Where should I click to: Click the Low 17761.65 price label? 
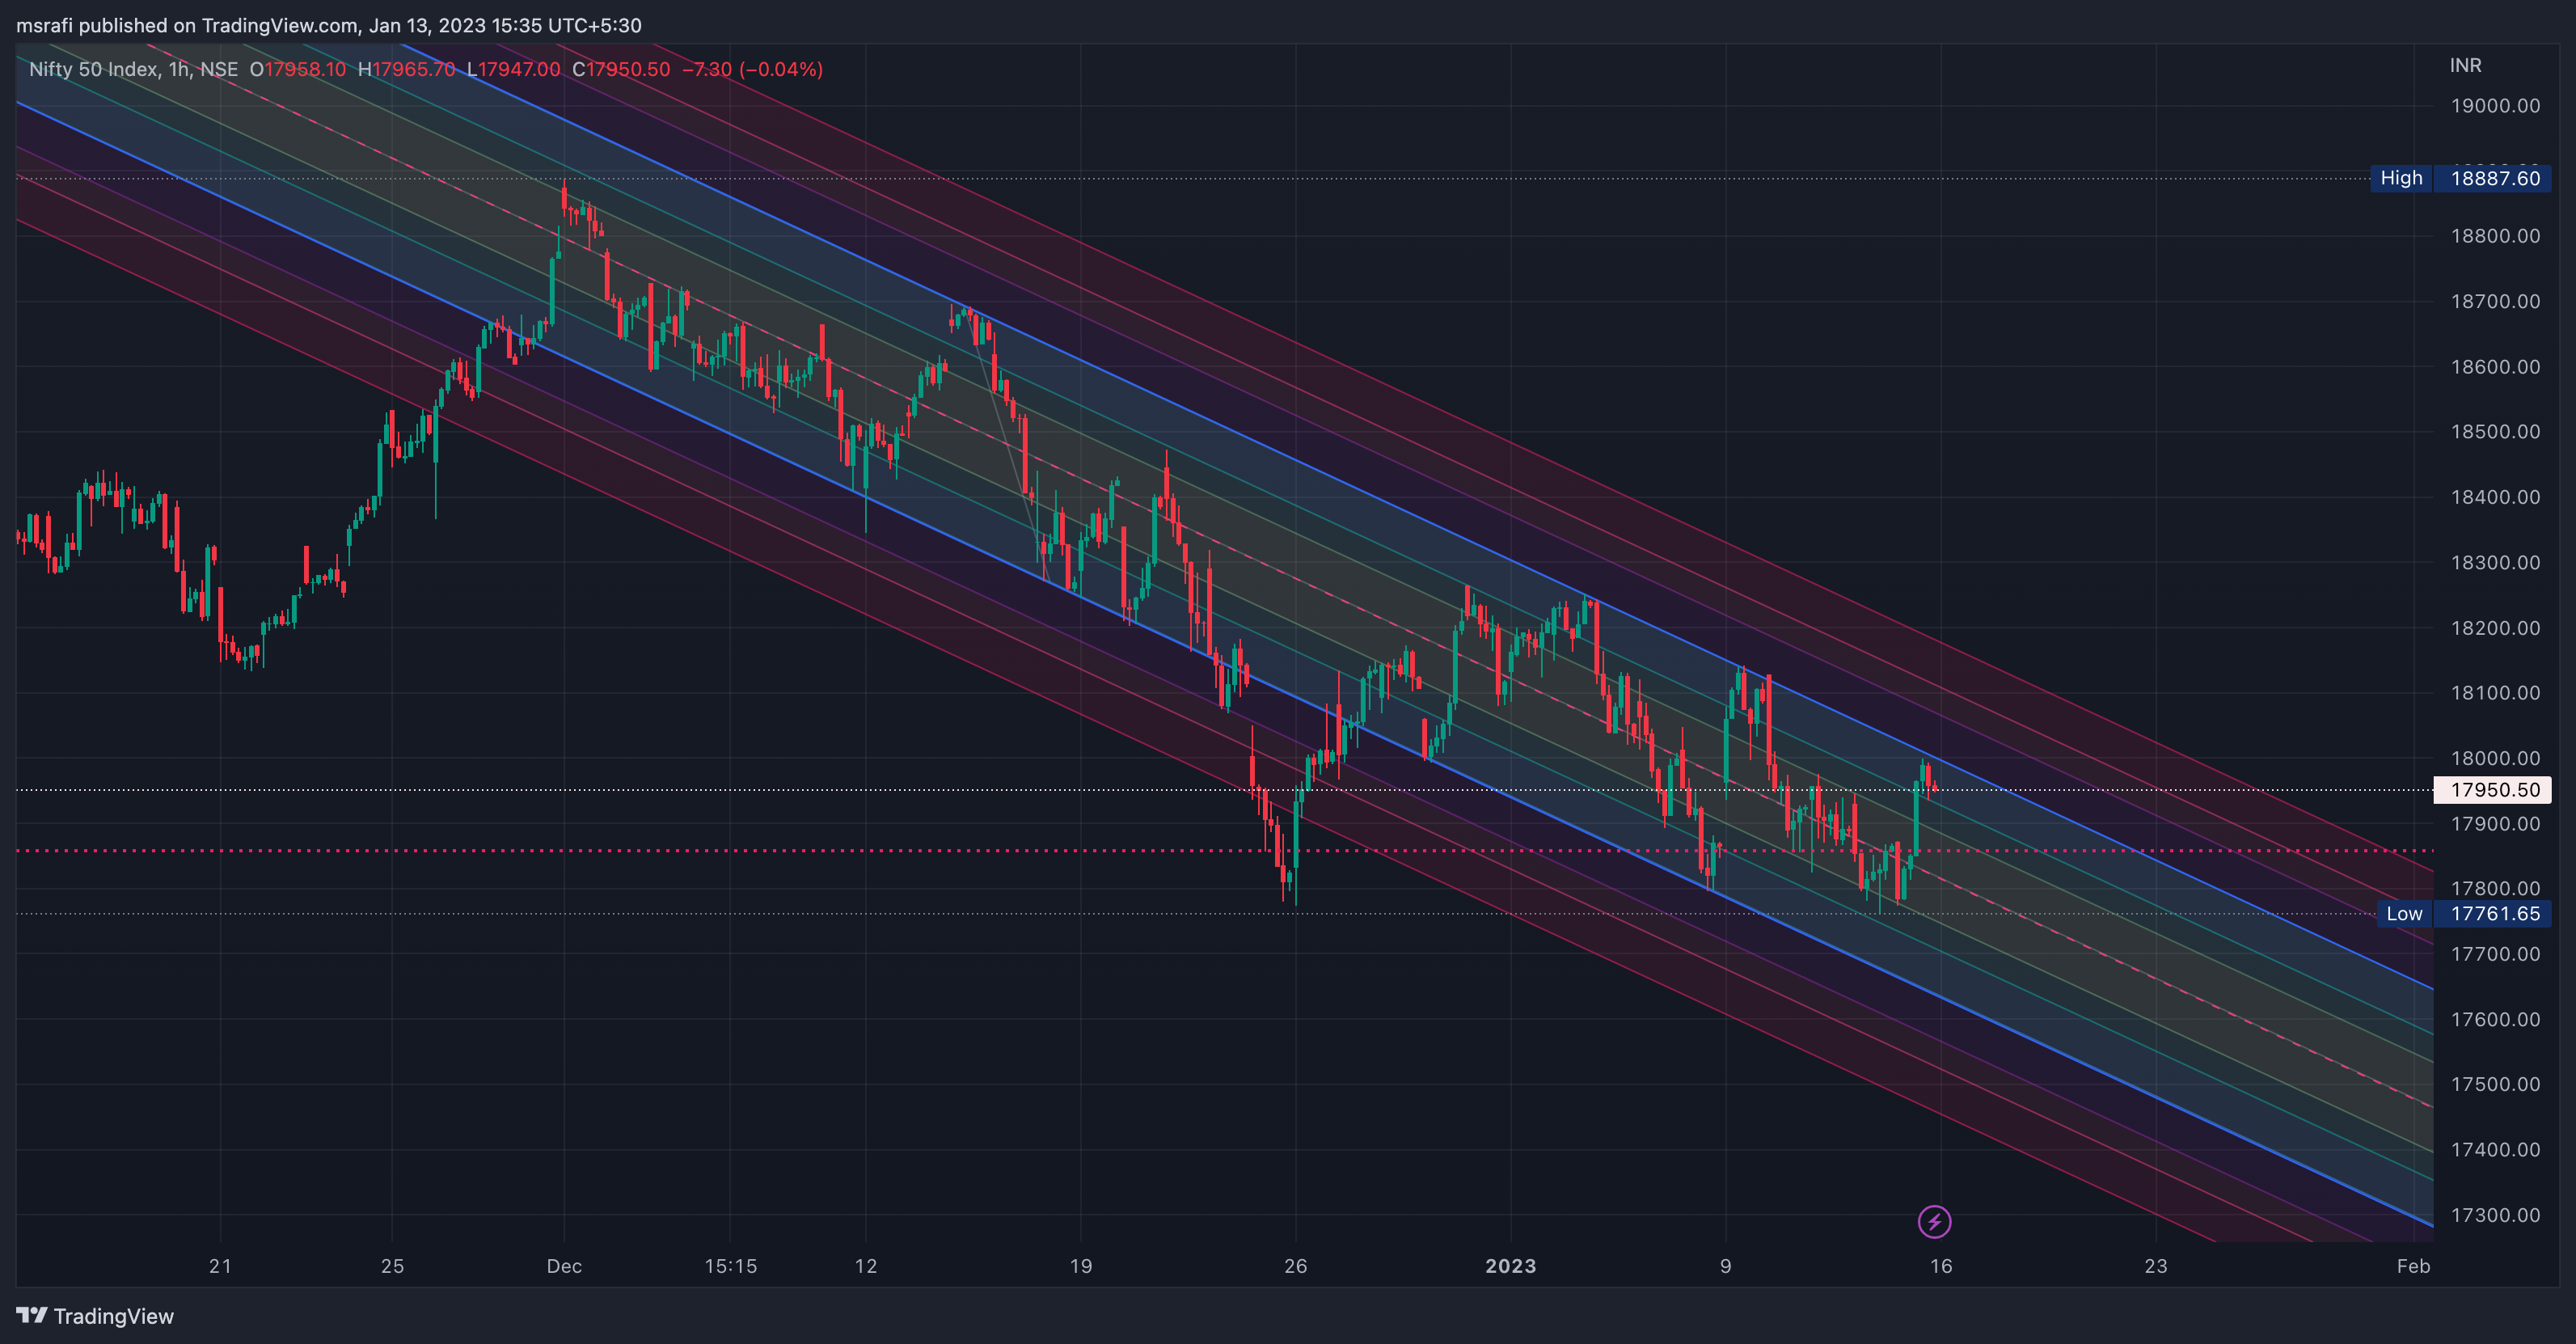[x=2464, y=913]
